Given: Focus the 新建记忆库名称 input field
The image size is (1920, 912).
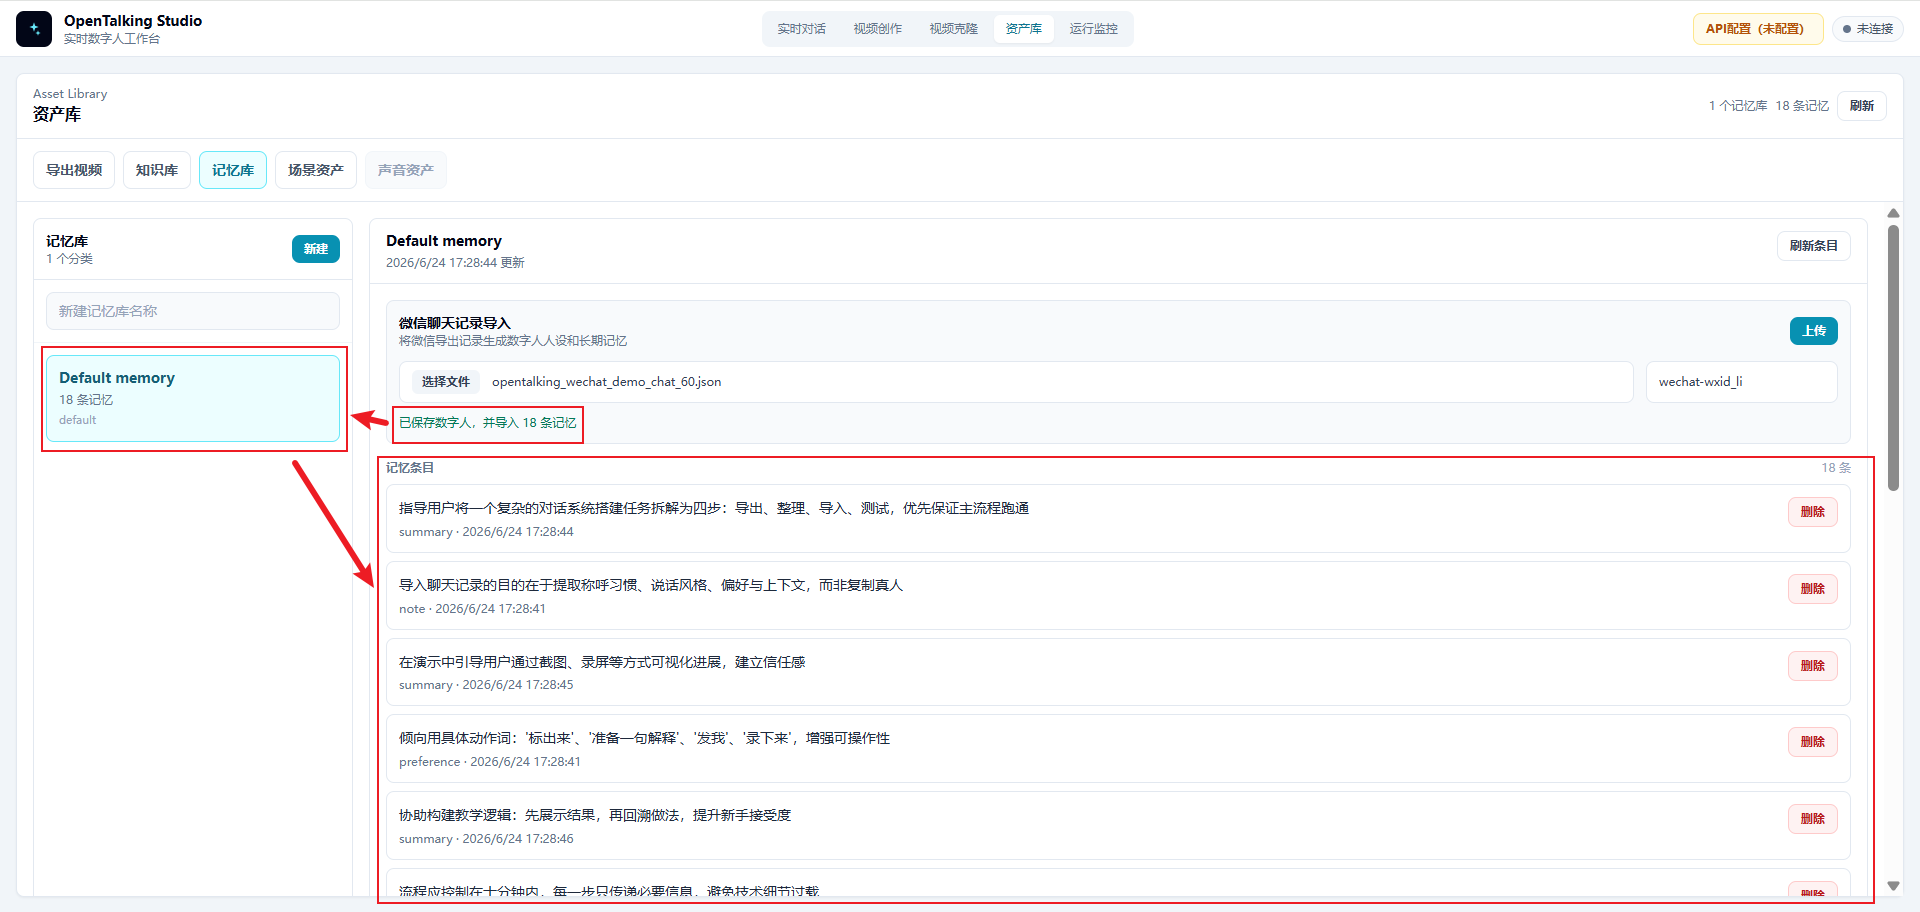Looking at the screenshot, I should click(193, 311).
